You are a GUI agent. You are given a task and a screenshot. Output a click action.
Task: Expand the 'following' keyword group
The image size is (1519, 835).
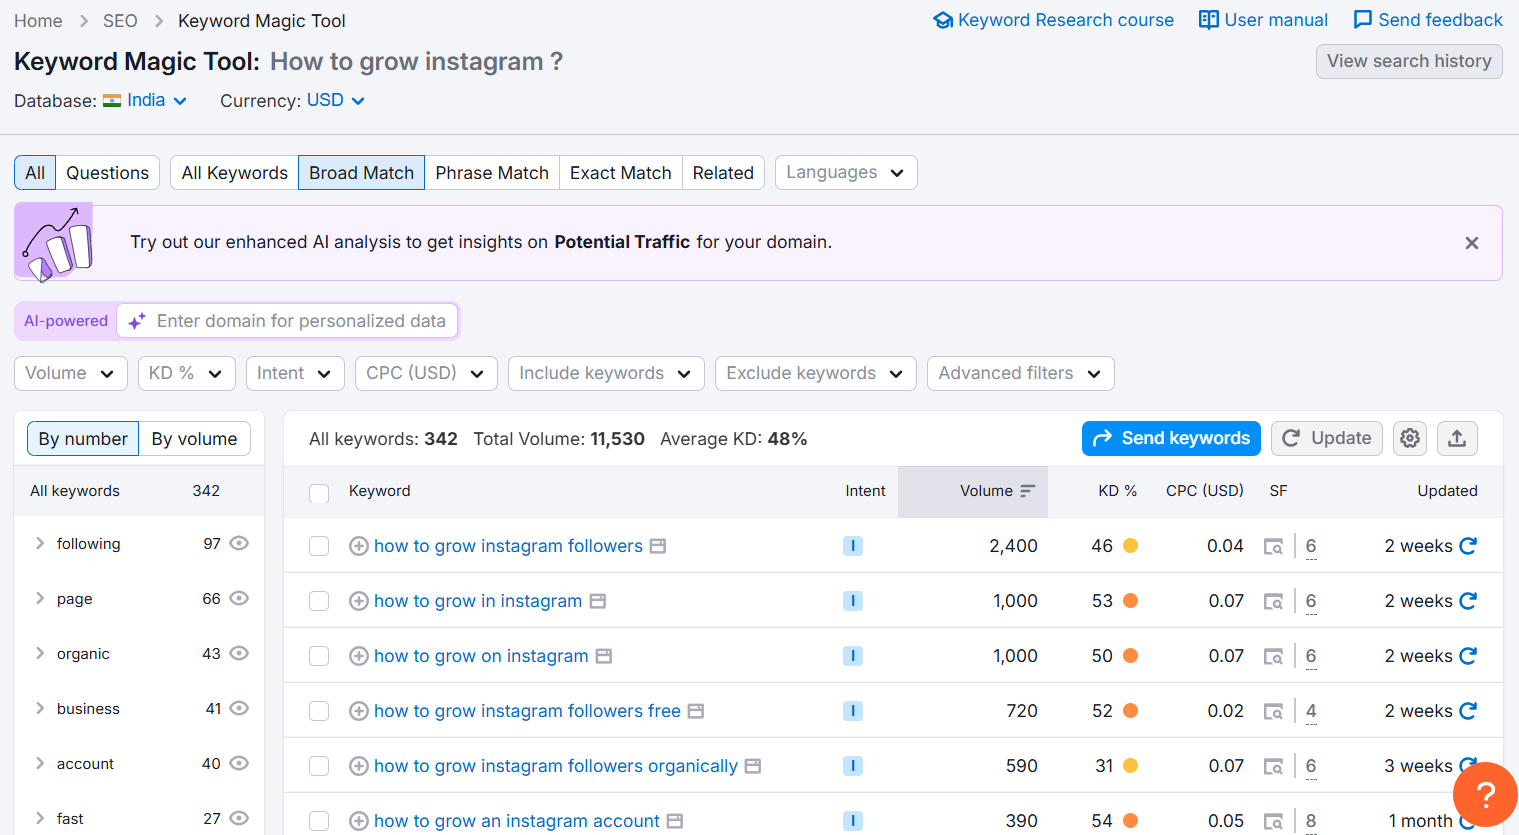40,543
